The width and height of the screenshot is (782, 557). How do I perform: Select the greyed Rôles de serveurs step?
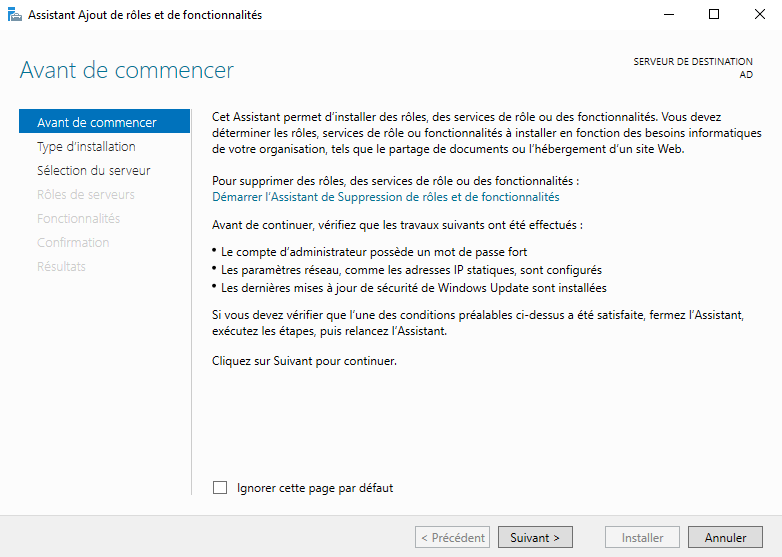coord(85,194)
